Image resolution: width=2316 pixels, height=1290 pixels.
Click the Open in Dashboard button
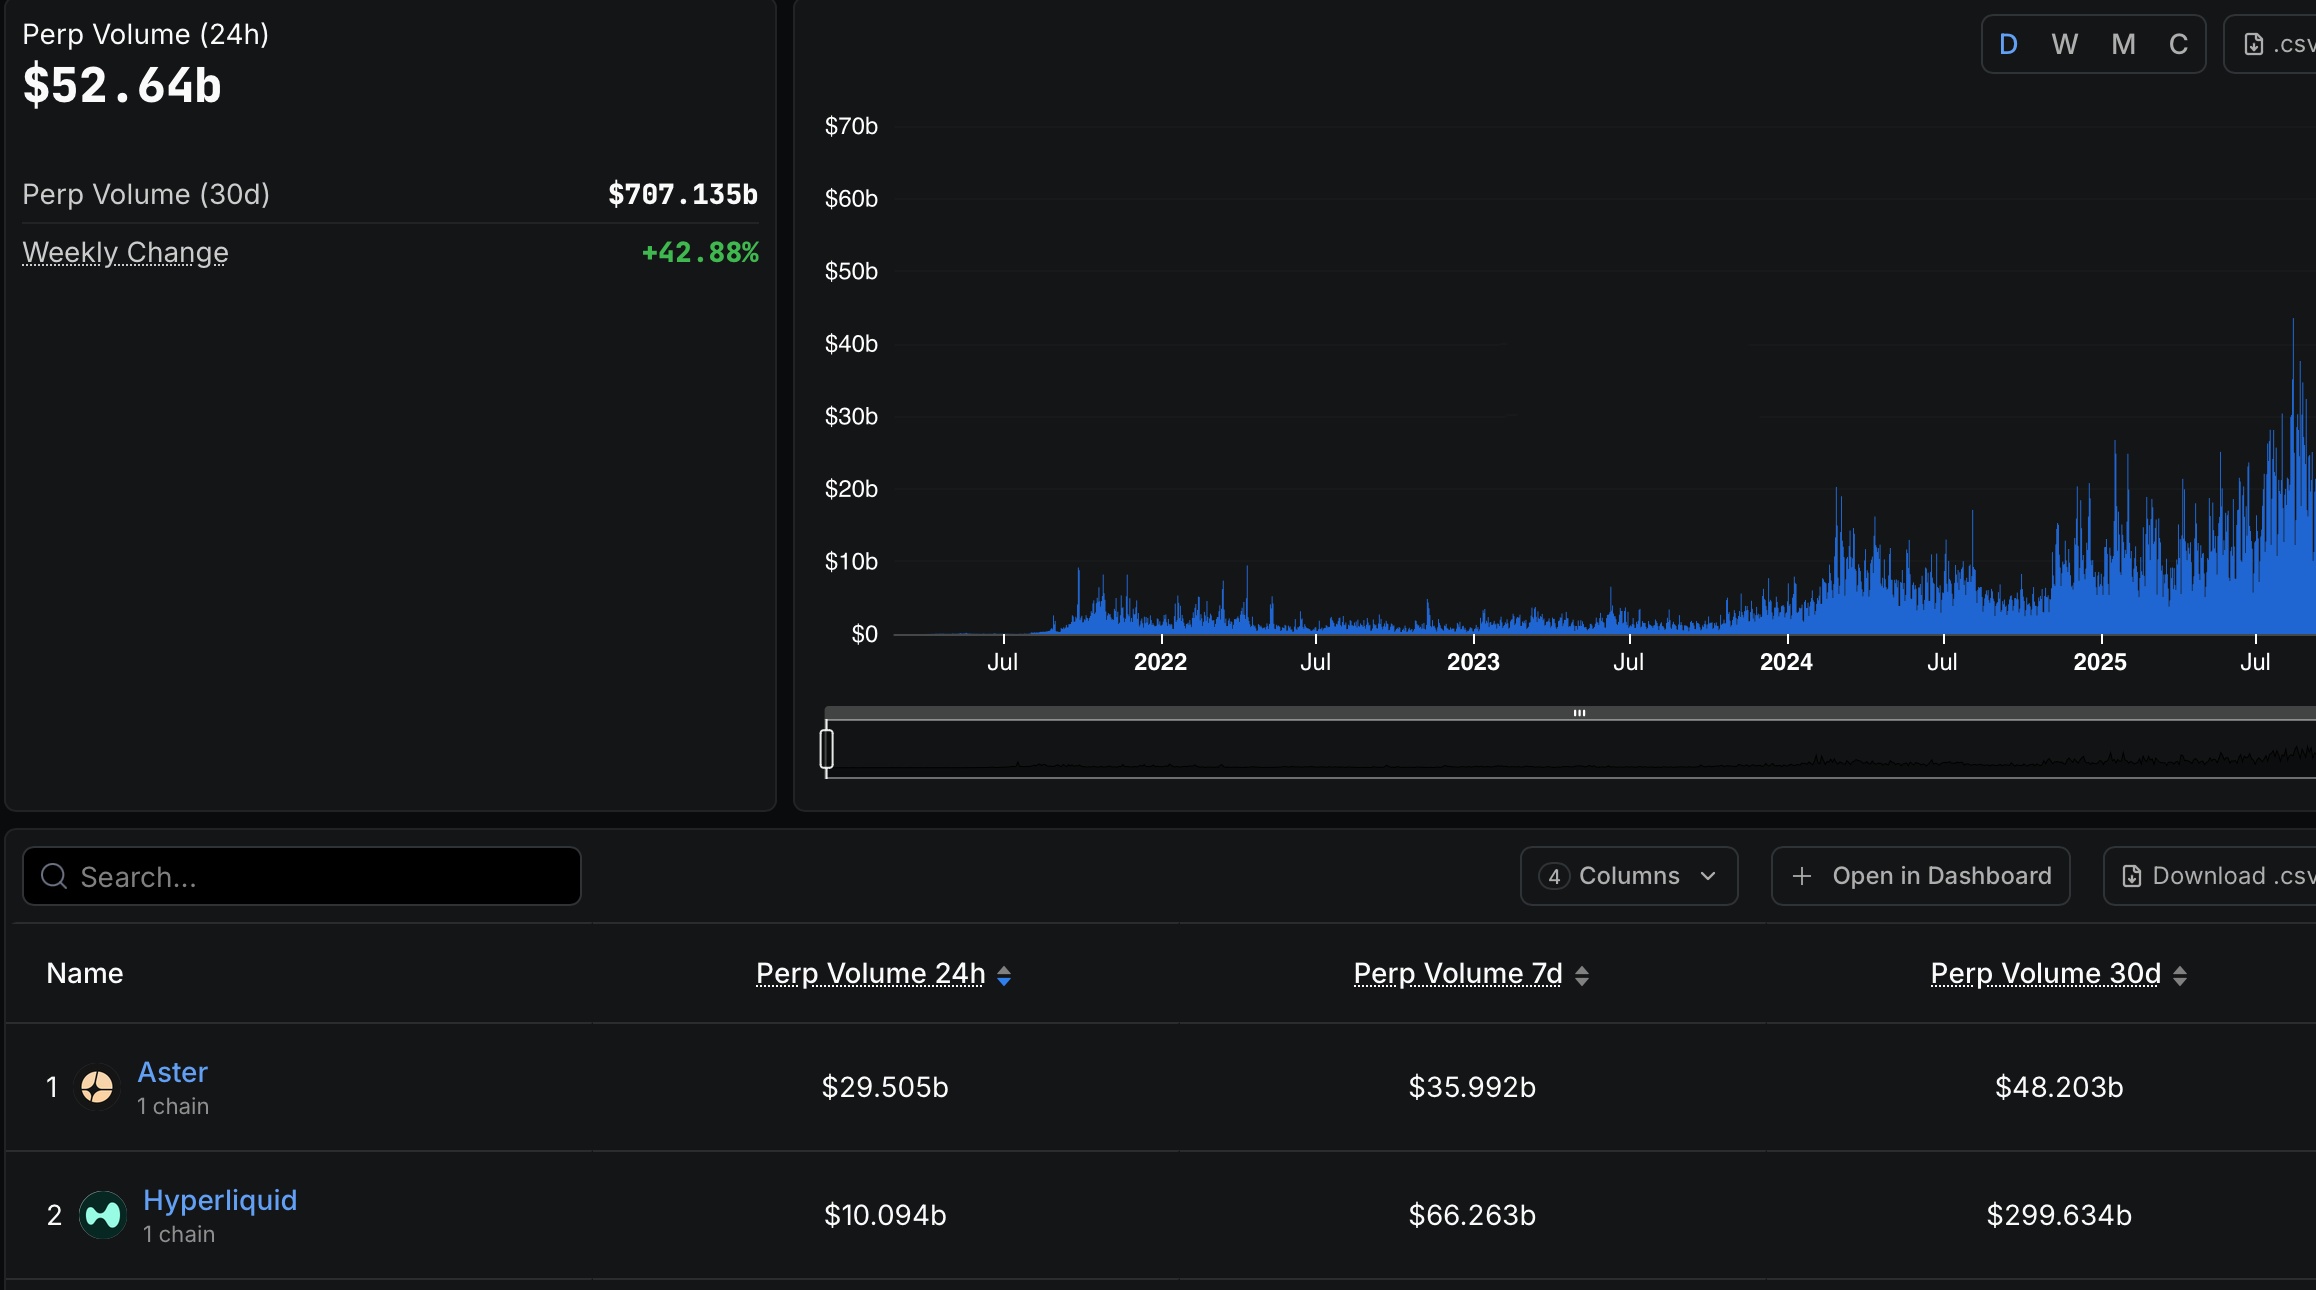click(1920, 877)
